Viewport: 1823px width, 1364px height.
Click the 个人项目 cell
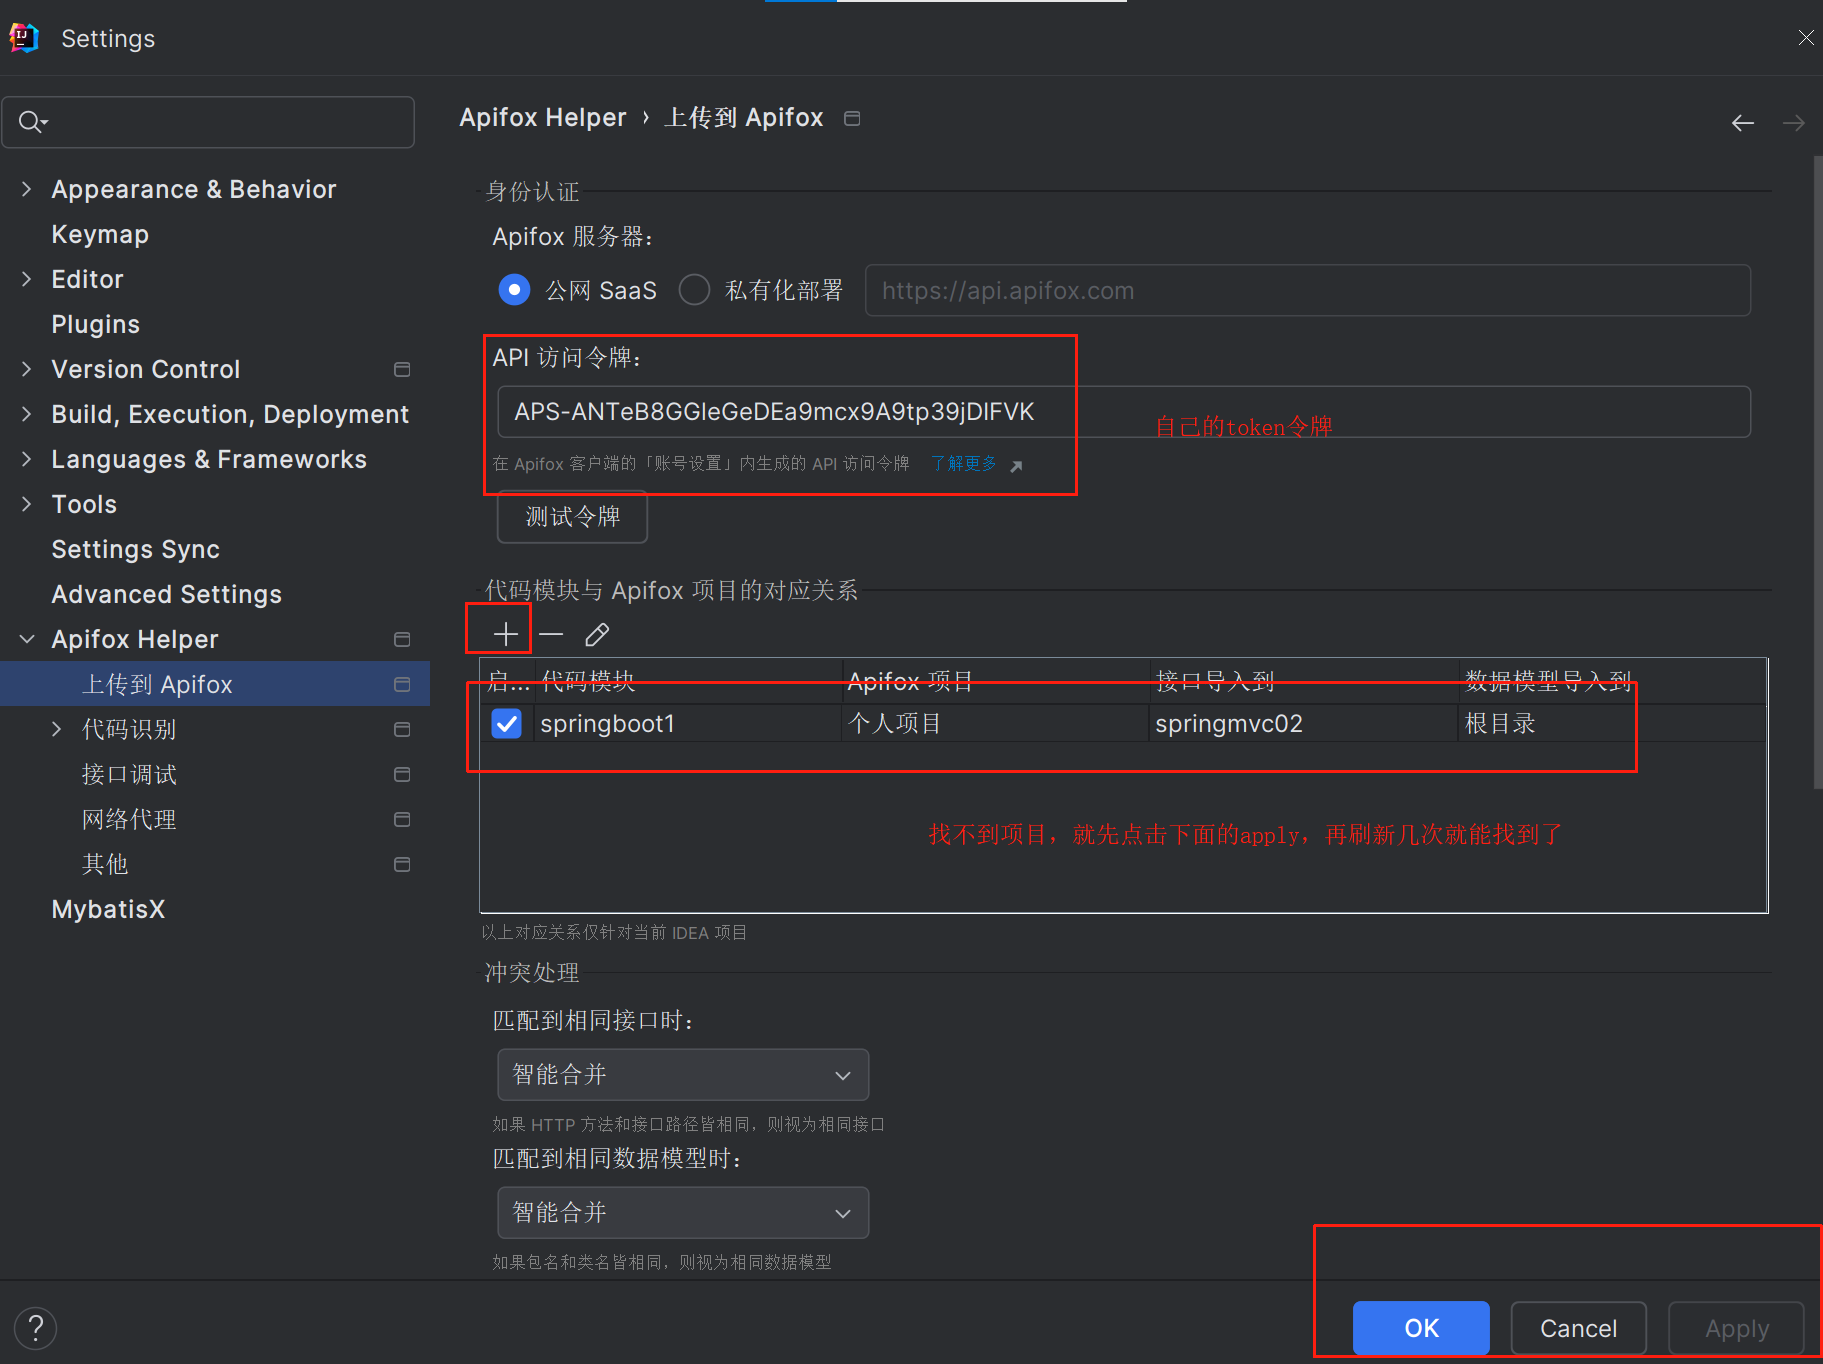tap(996, 723)
